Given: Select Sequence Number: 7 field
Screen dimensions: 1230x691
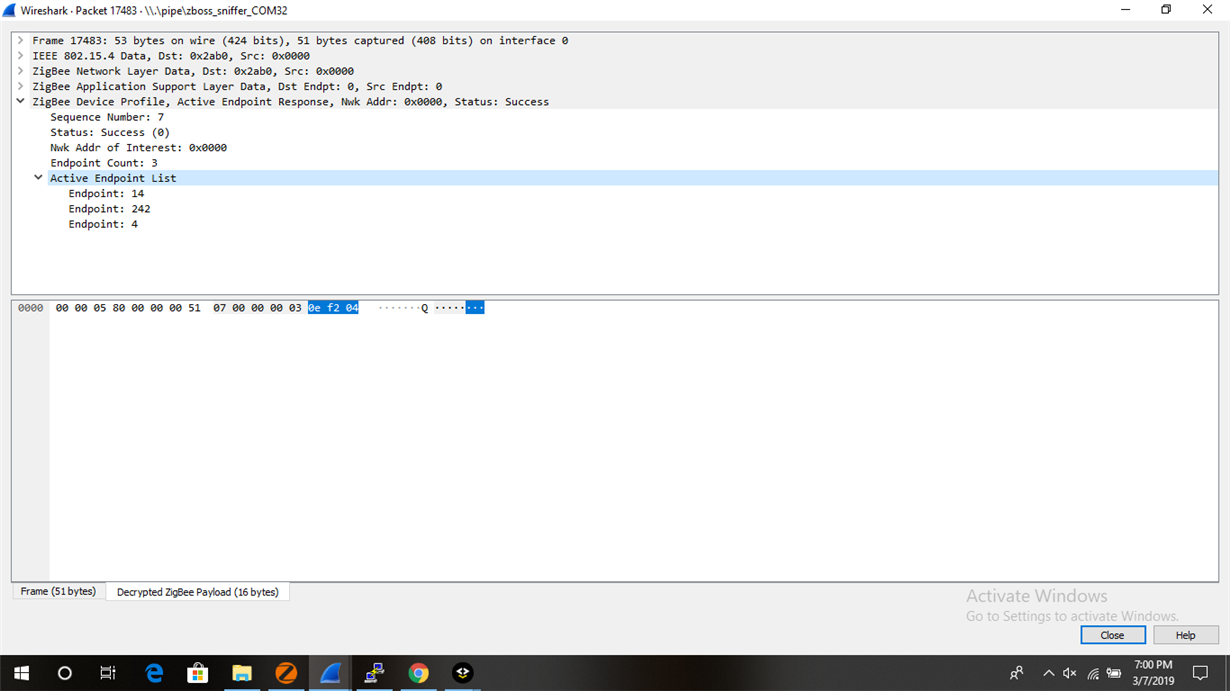Looking at the screenshot, I should [107, 117].
